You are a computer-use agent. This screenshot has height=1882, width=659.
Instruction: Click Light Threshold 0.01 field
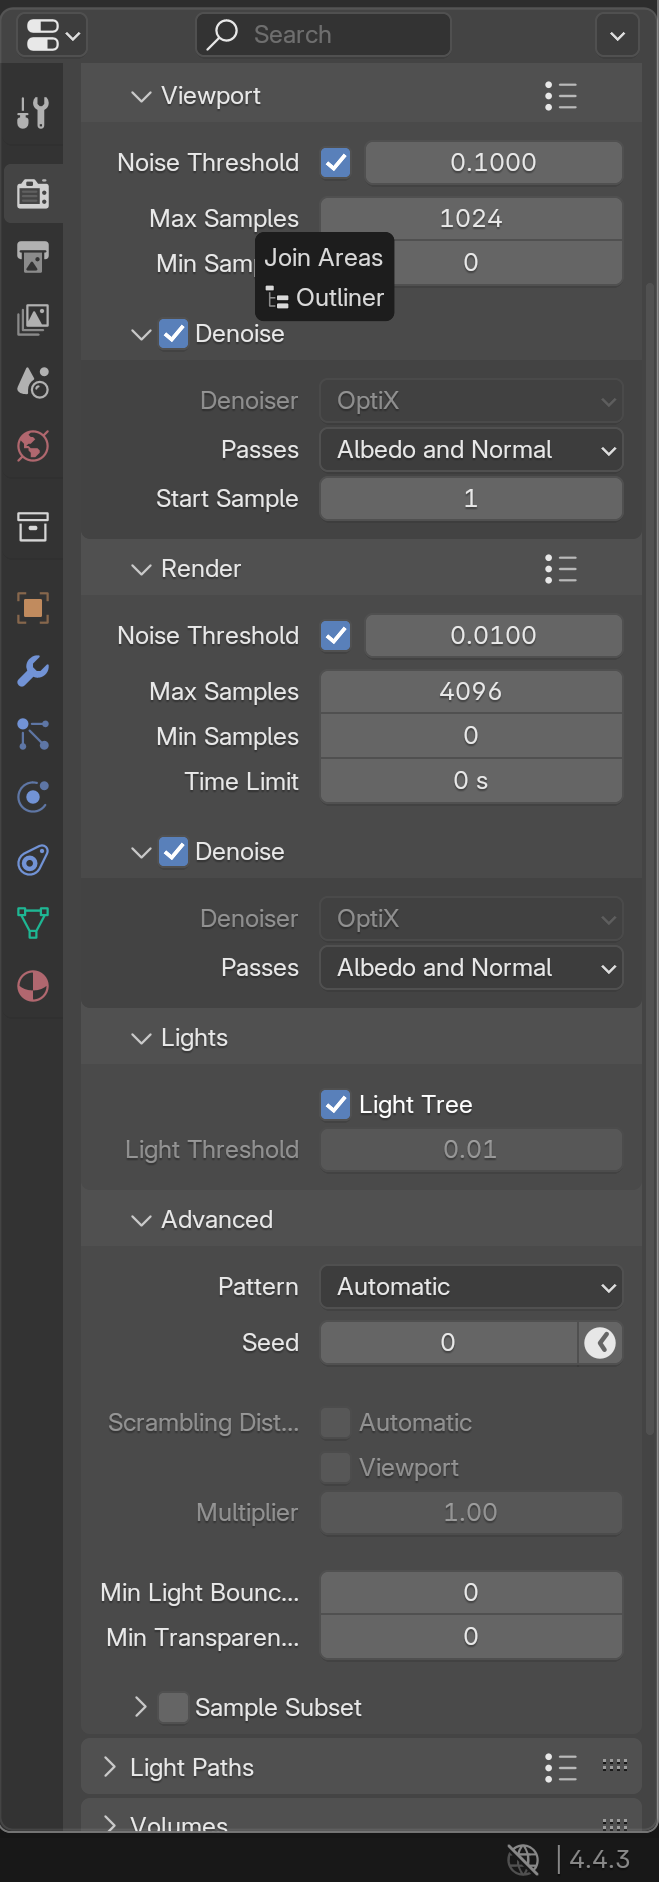click(x=471, y=1150)
